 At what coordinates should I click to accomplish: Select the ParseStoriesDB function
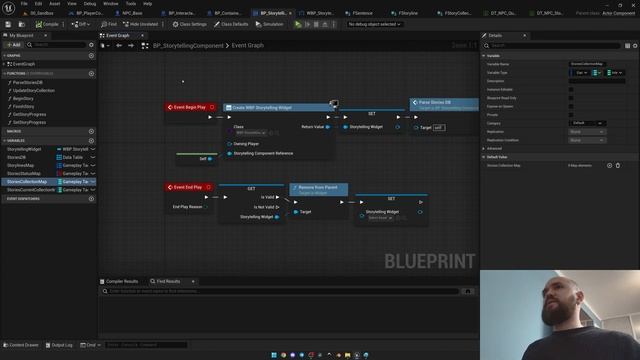pyautogui.click(x=27, y=82)
